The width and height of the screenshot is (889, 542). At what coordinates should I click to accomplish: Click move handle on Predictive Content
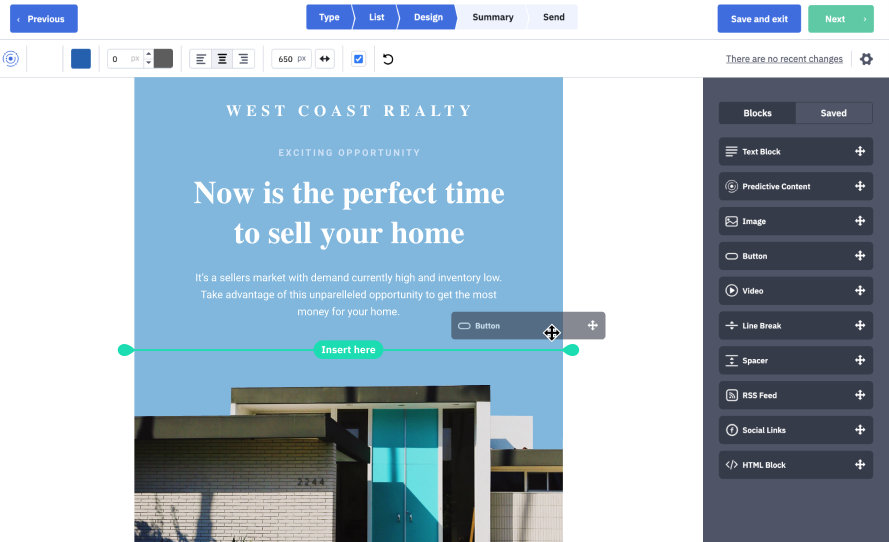click(860, 186)
